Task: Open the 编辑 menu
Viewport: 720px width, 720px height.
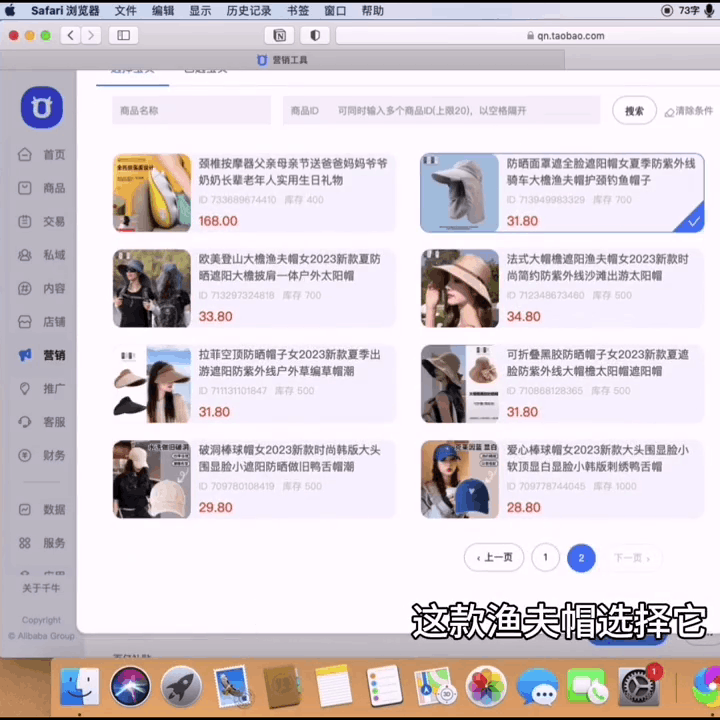Action: 163,11
